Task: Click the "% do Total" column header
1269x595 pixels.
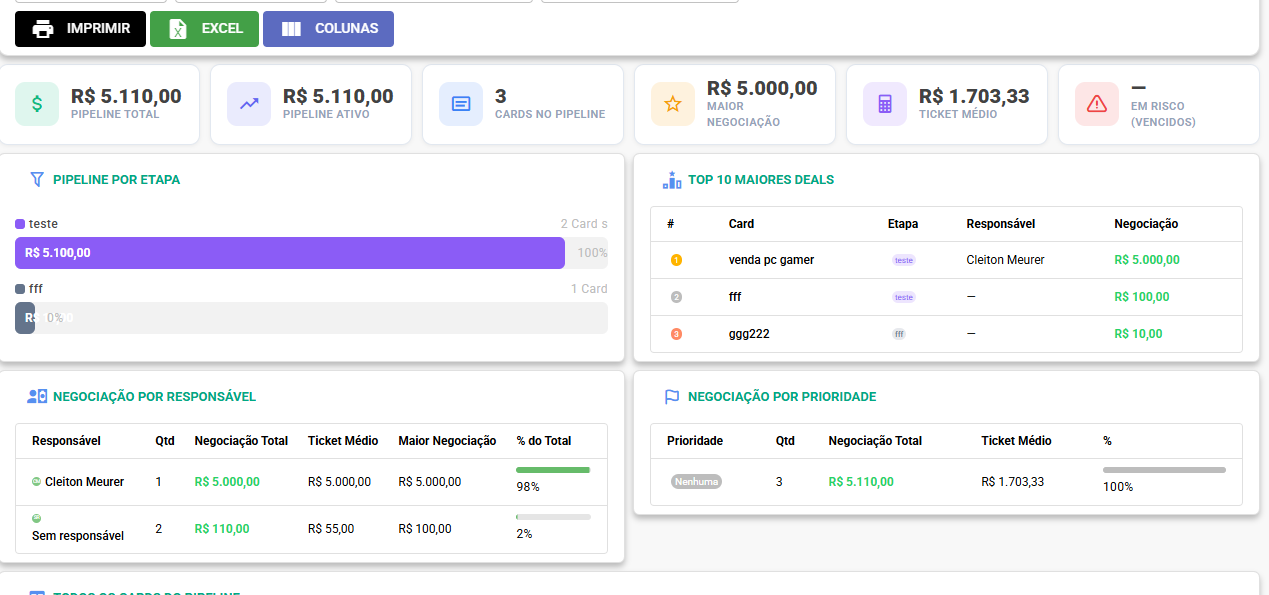Action: point(544,441)
